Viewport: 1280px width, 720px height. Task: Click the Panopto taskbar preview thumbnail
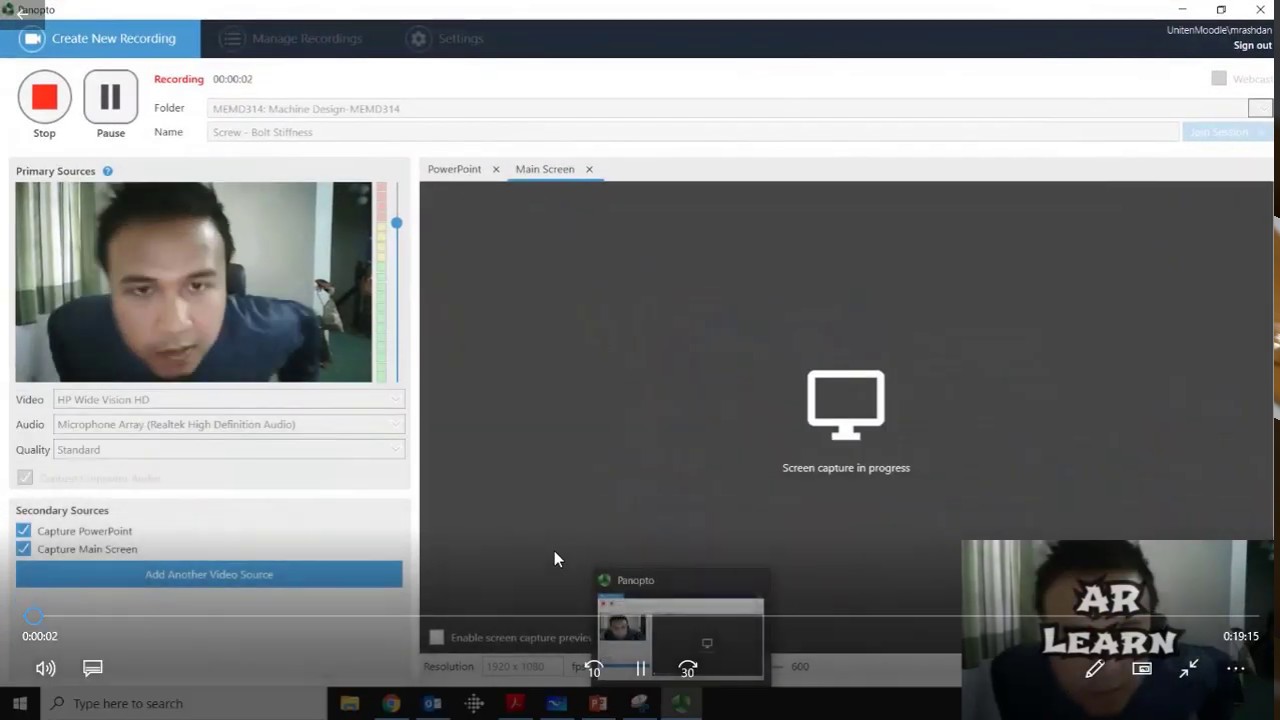[680, 638]
